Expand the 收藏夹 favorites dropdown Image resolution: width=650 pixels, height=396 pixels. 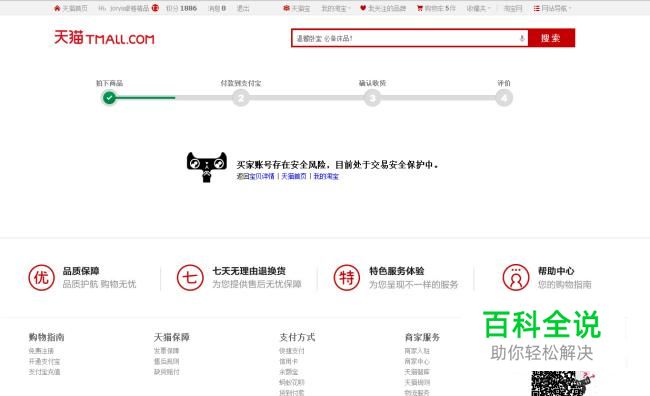[478, 8]
